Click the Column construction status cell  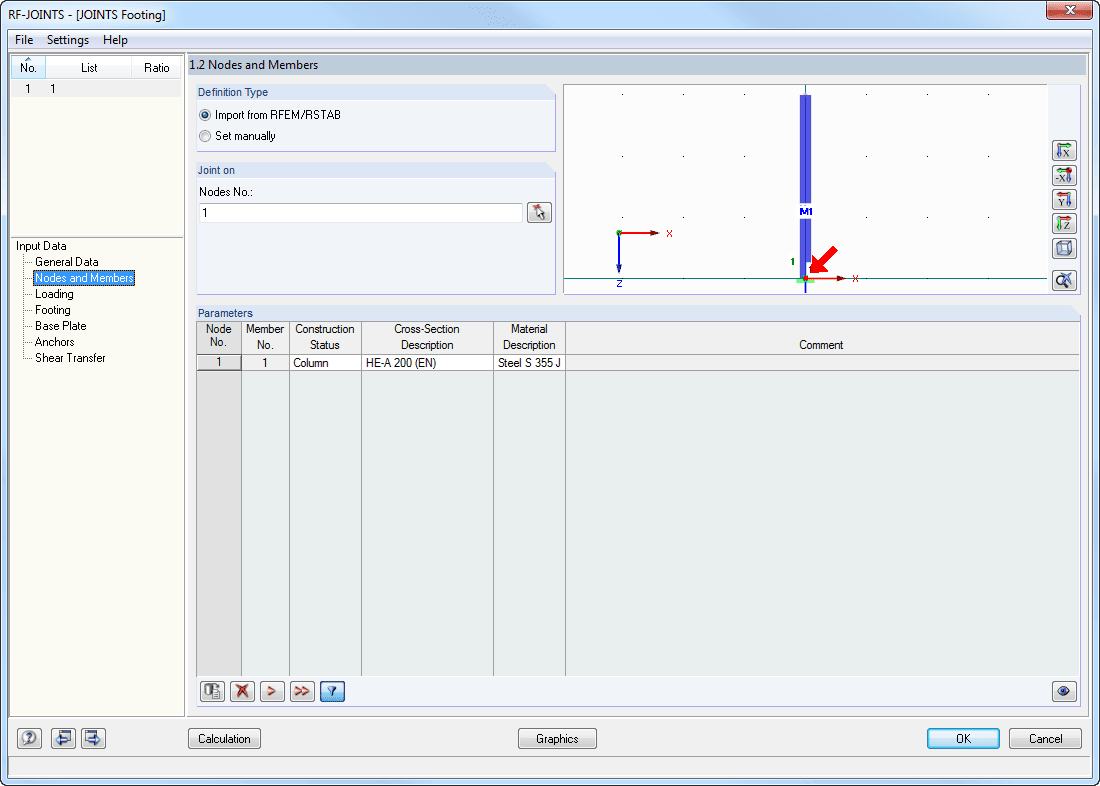click(x=325, y=363)
